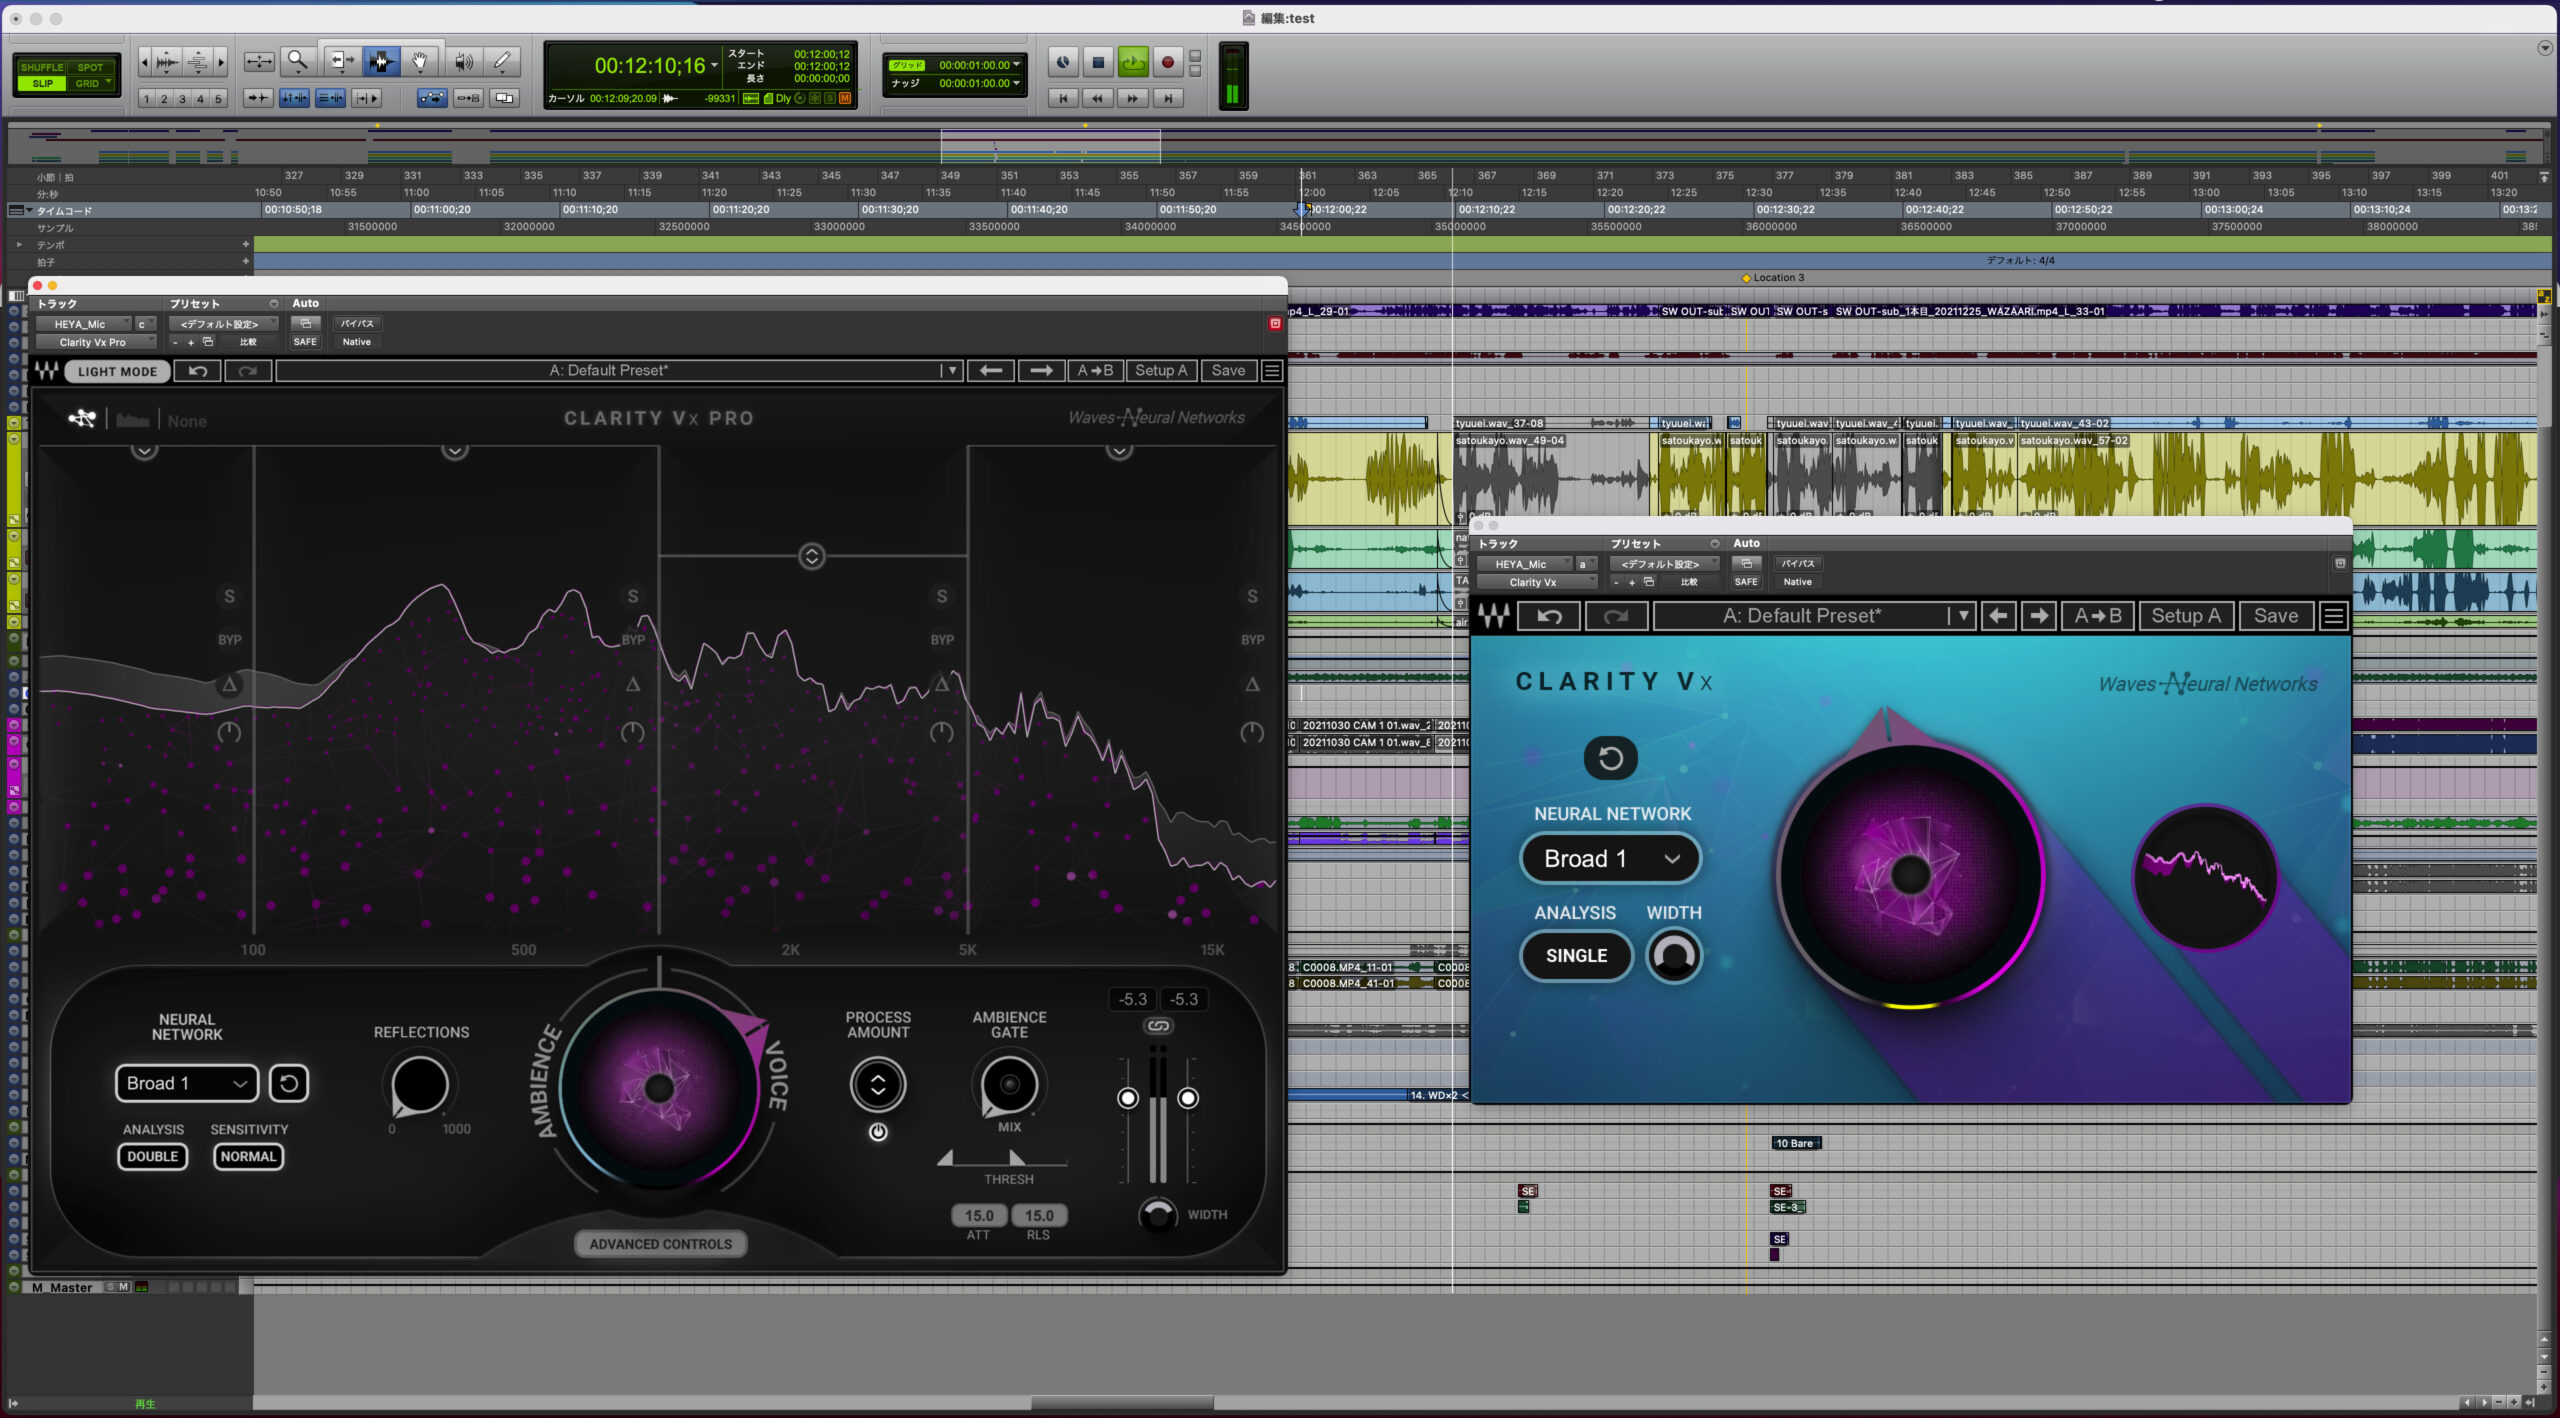Viewport: 2560px width, 1418px height.
Task: Click Setup A in Clarity Vx Pro toolbar
Action: click(x=1161, y=371)
